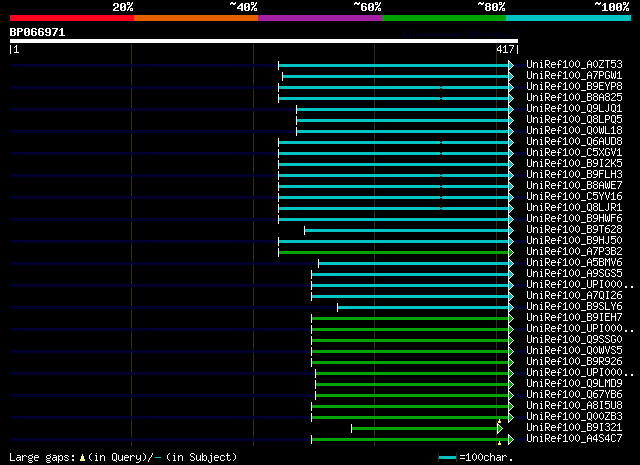The height and width of the screenshot is (465, 640).
Task: Open hit UniRef100_B9EYP8
Action: coord(574,87)
